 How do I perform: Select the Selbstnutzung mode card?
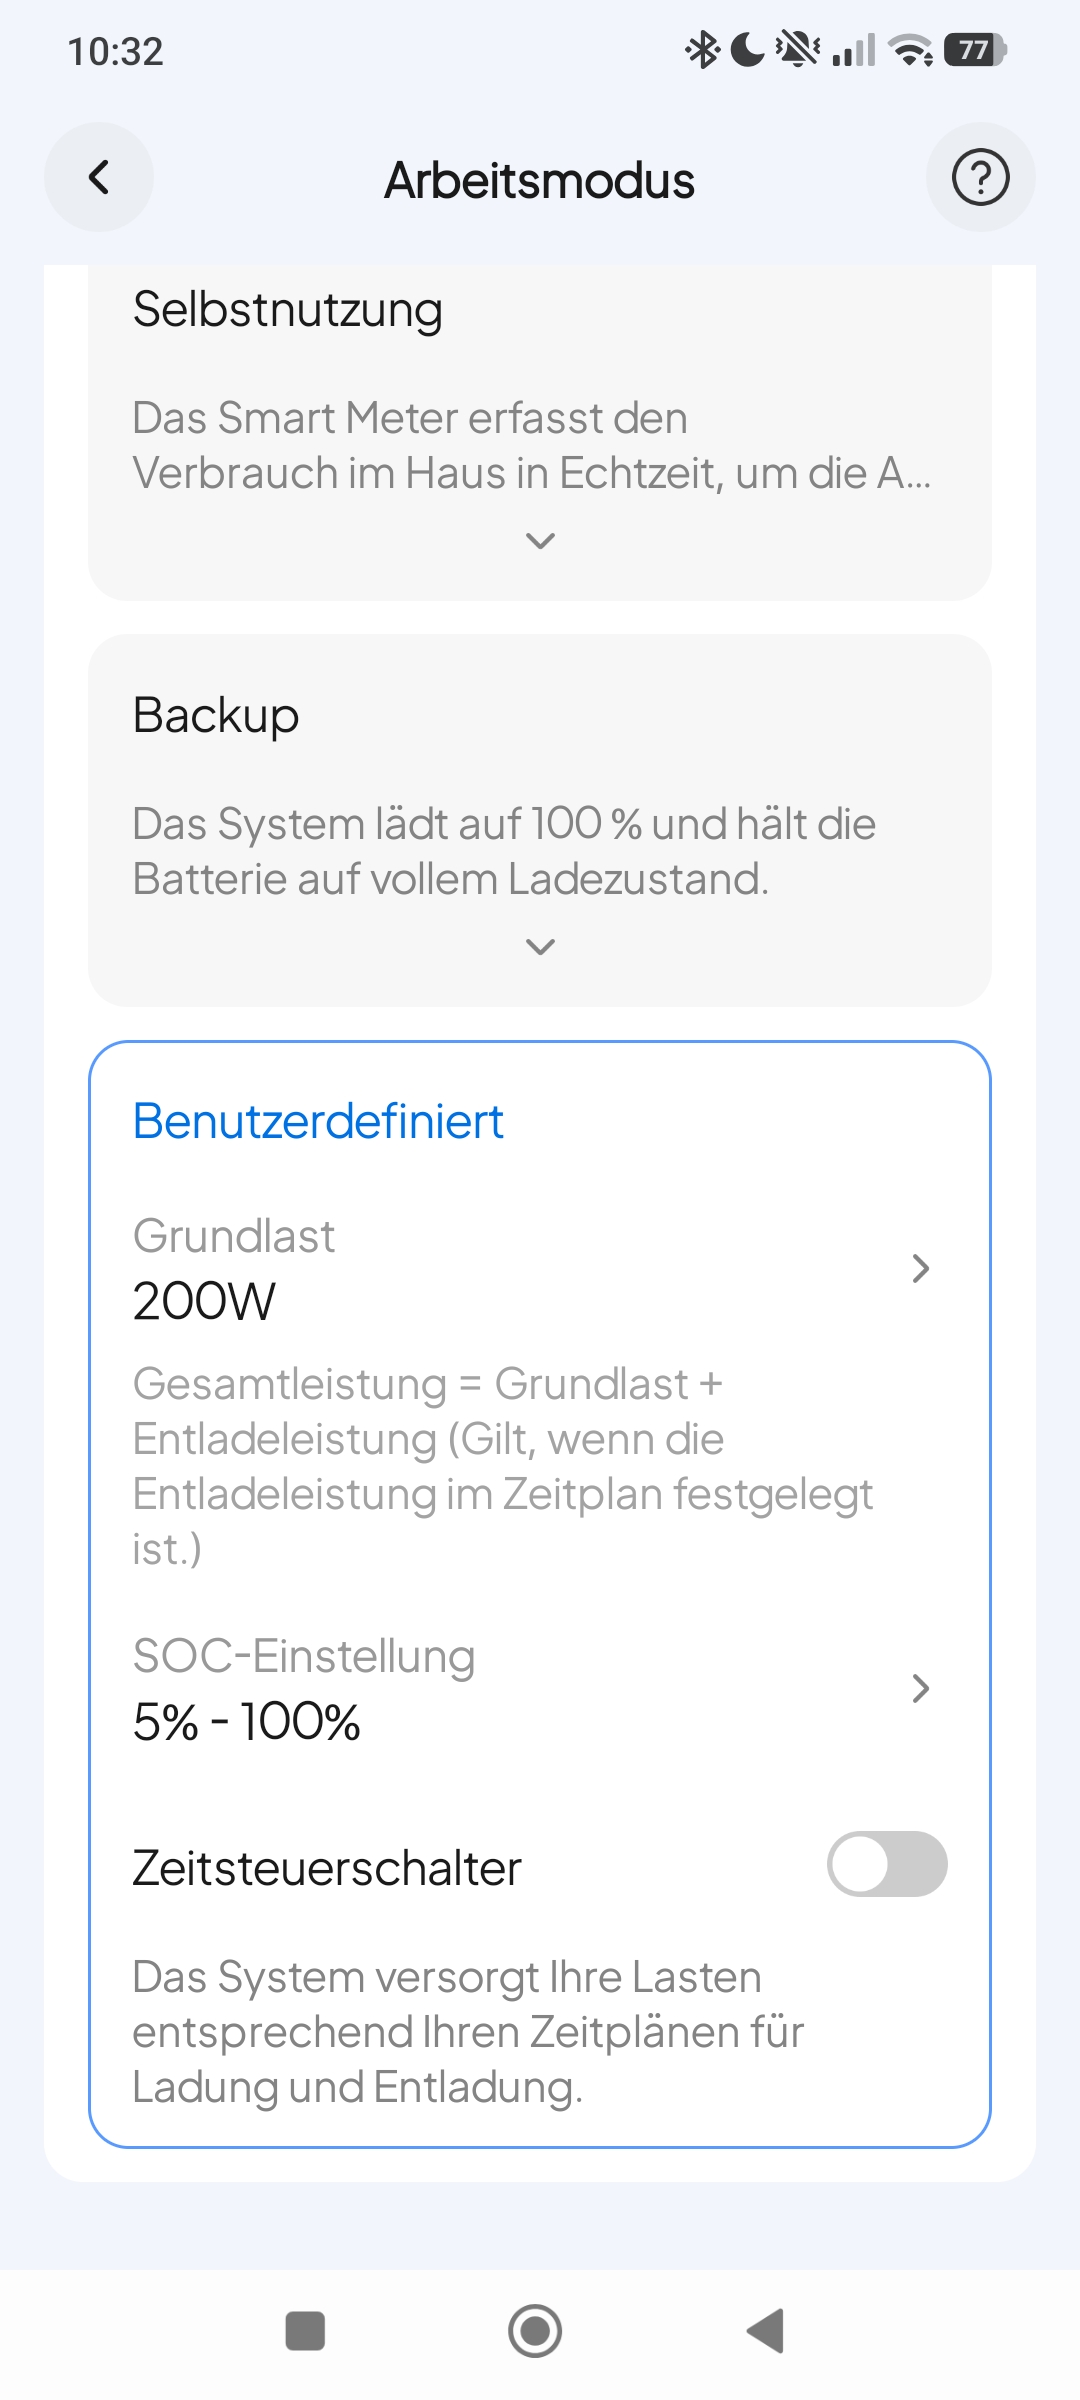[540, 433]
